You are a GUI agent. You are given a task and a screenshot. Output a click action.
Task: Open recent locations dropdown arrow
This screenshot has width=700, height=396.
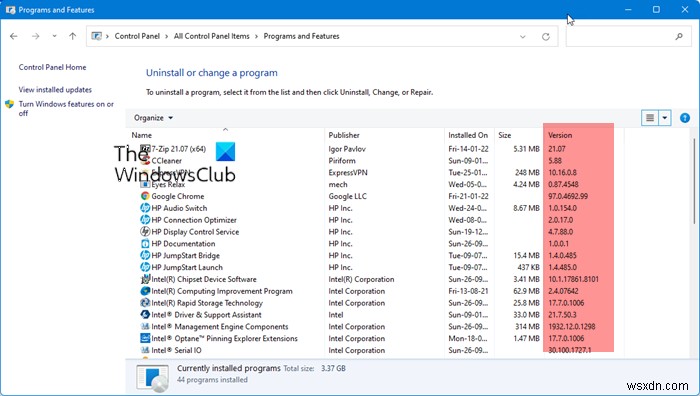[54, 36]
